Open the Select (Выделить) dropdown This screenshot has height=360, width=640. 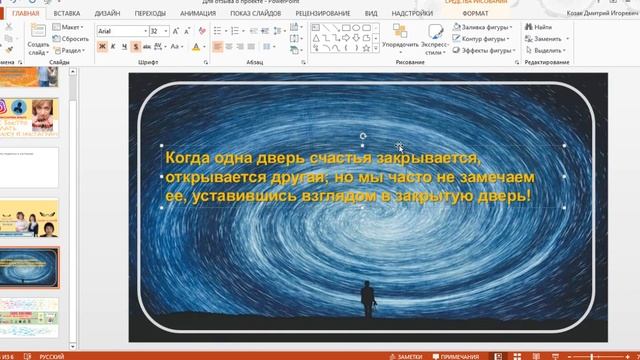click(546, 51)
